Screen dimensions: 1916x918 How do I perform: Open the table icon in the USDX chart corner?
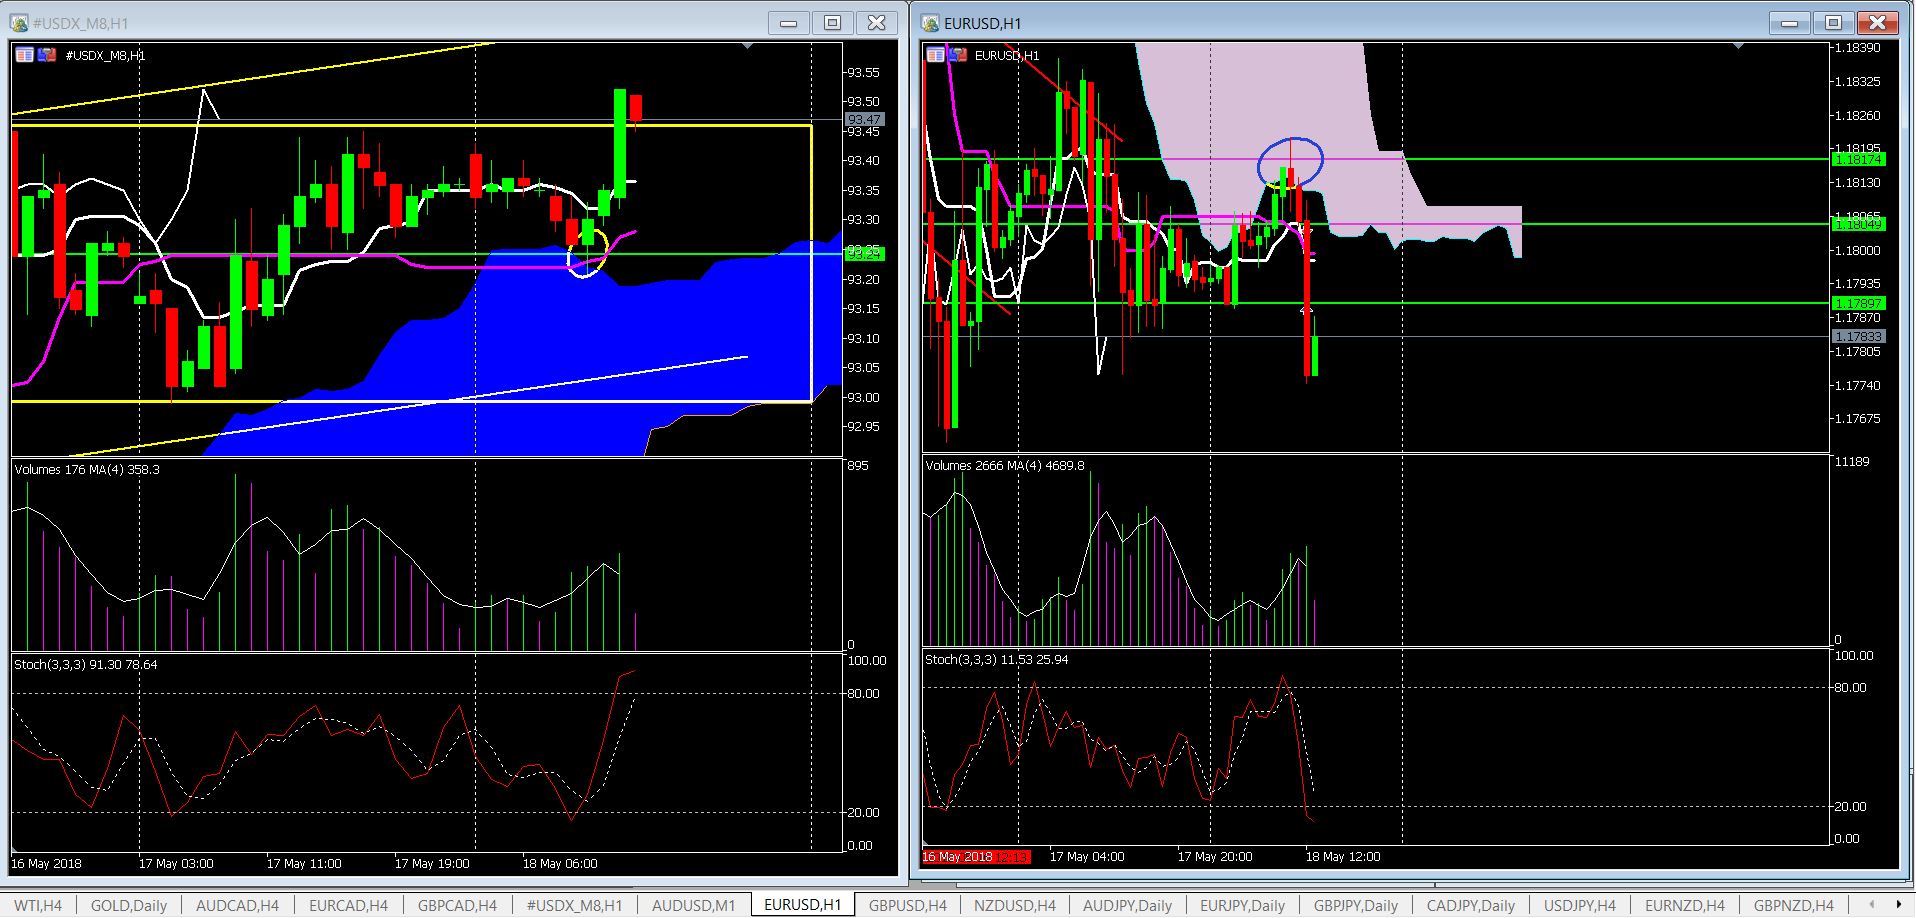(x=25, y=55)
